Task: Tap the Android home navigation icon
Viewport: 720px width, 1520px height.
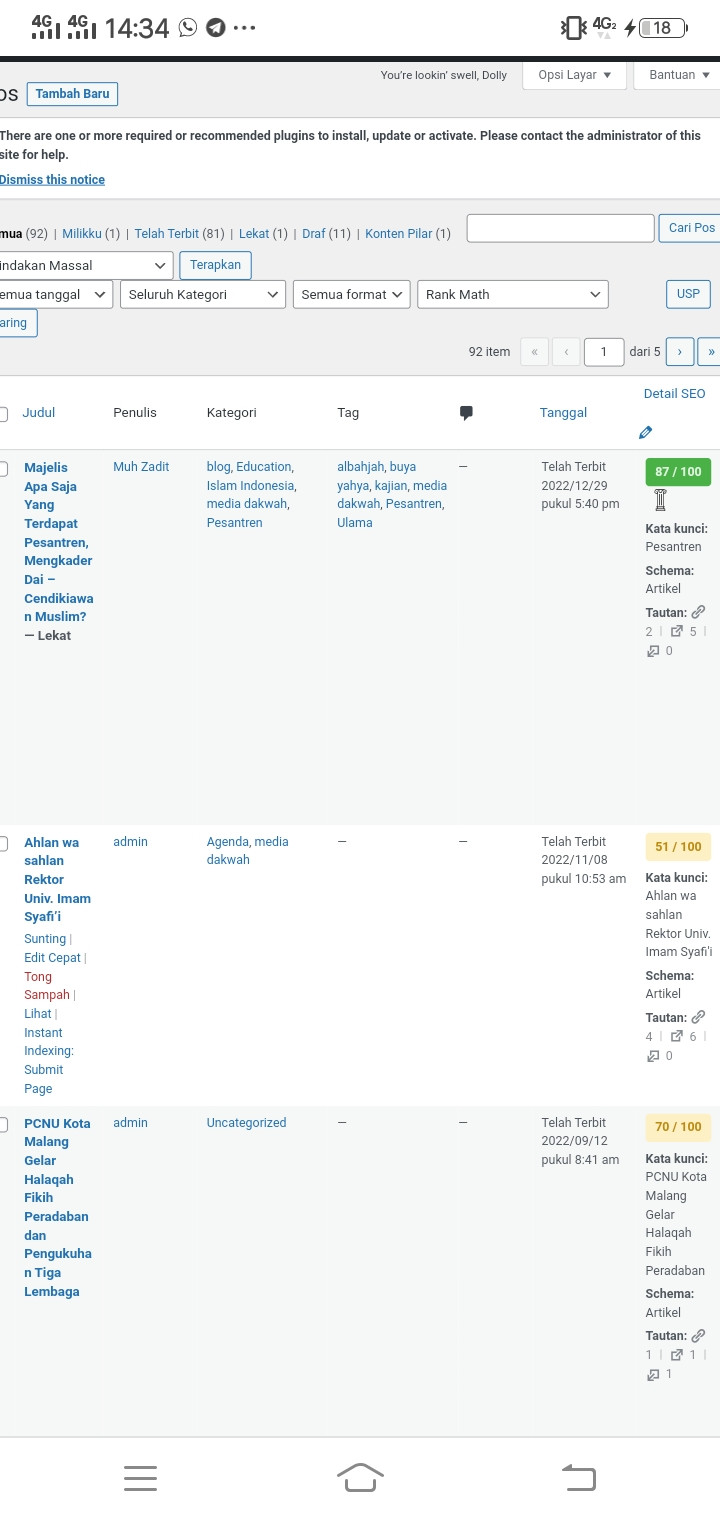Action: [x=360, y=1477]
